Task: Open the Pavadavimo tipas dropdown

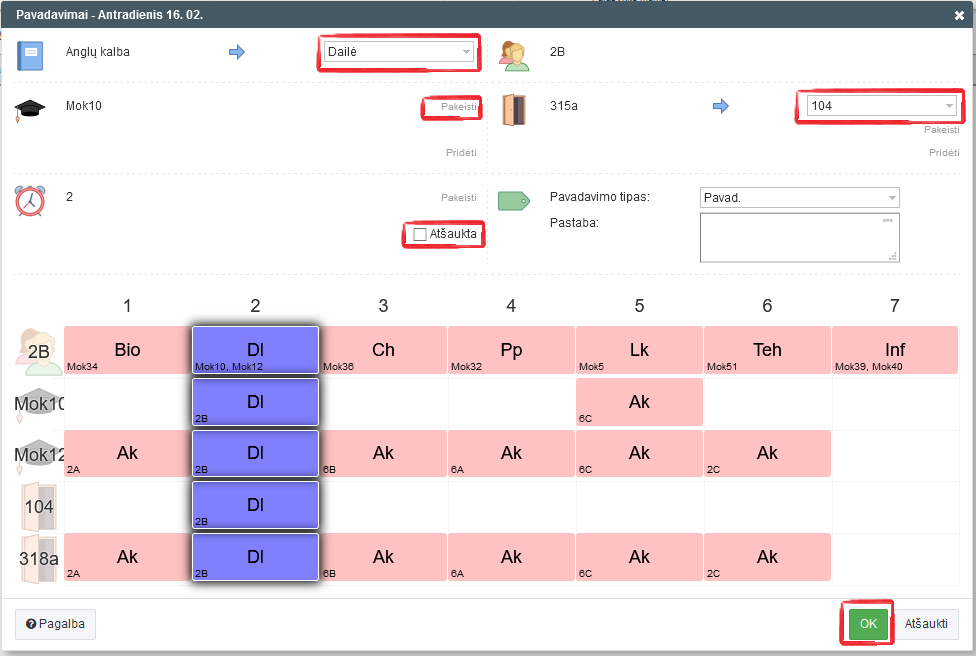Action: pyautogui.click(x=799, y=197)
